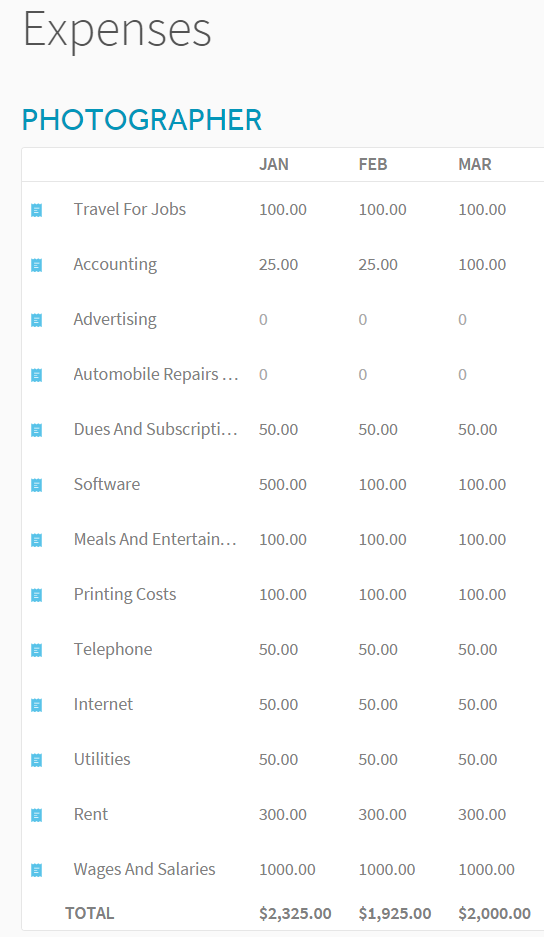The image size is (544, 937).
Task: Edit the January Software amount 500.00
Action: point(283,485)
